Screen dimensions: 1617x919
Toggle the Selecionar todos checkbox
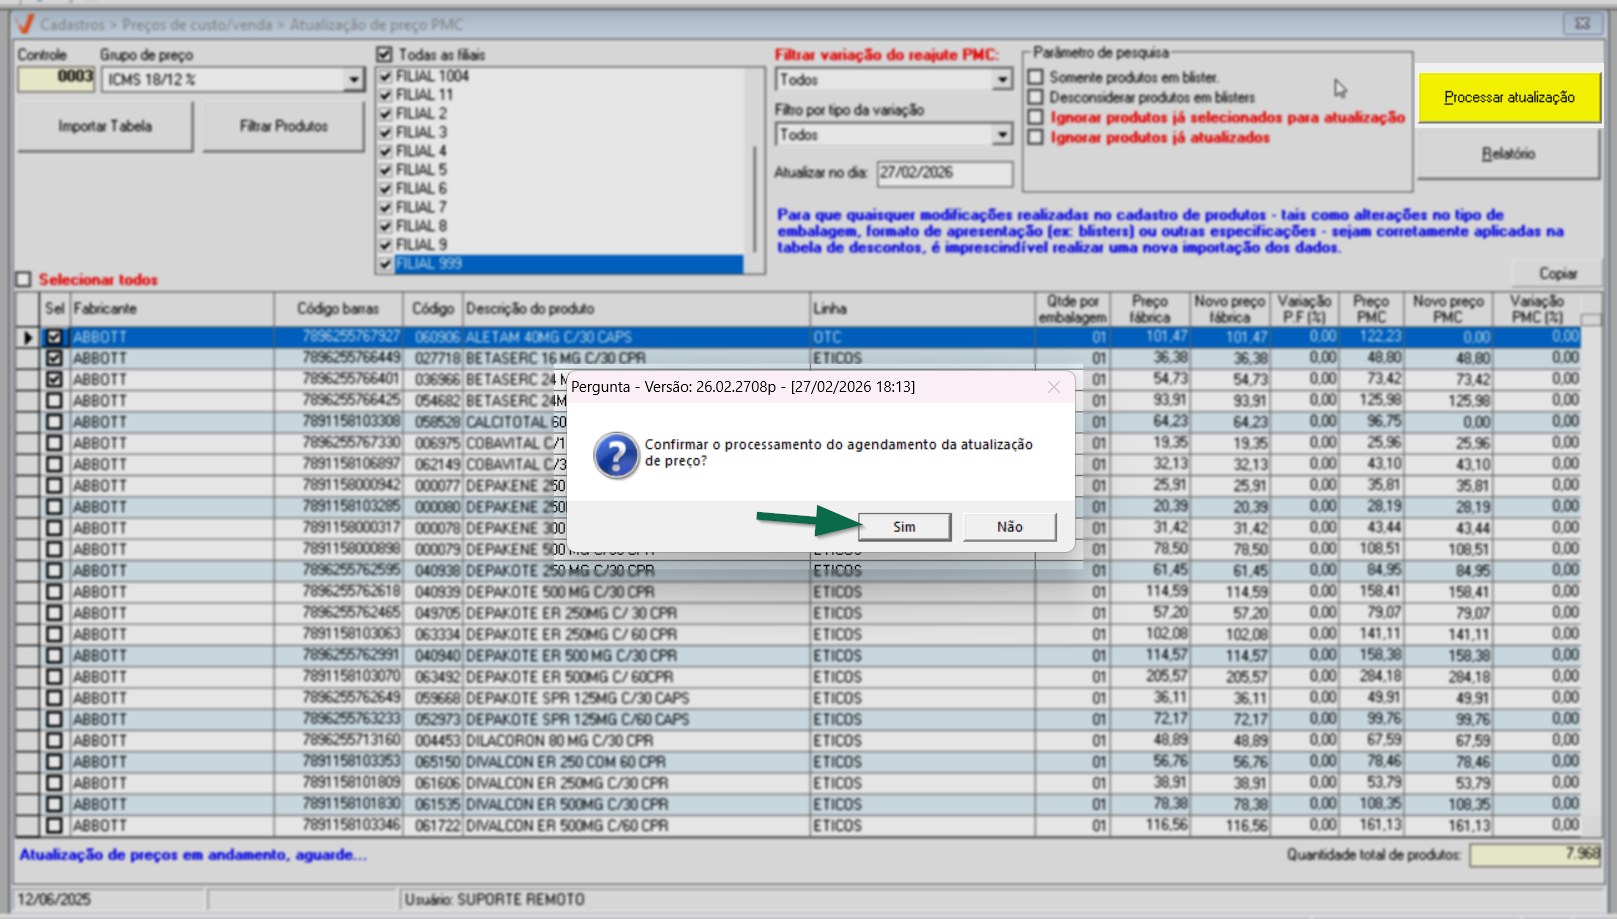(x=24, y=280)
